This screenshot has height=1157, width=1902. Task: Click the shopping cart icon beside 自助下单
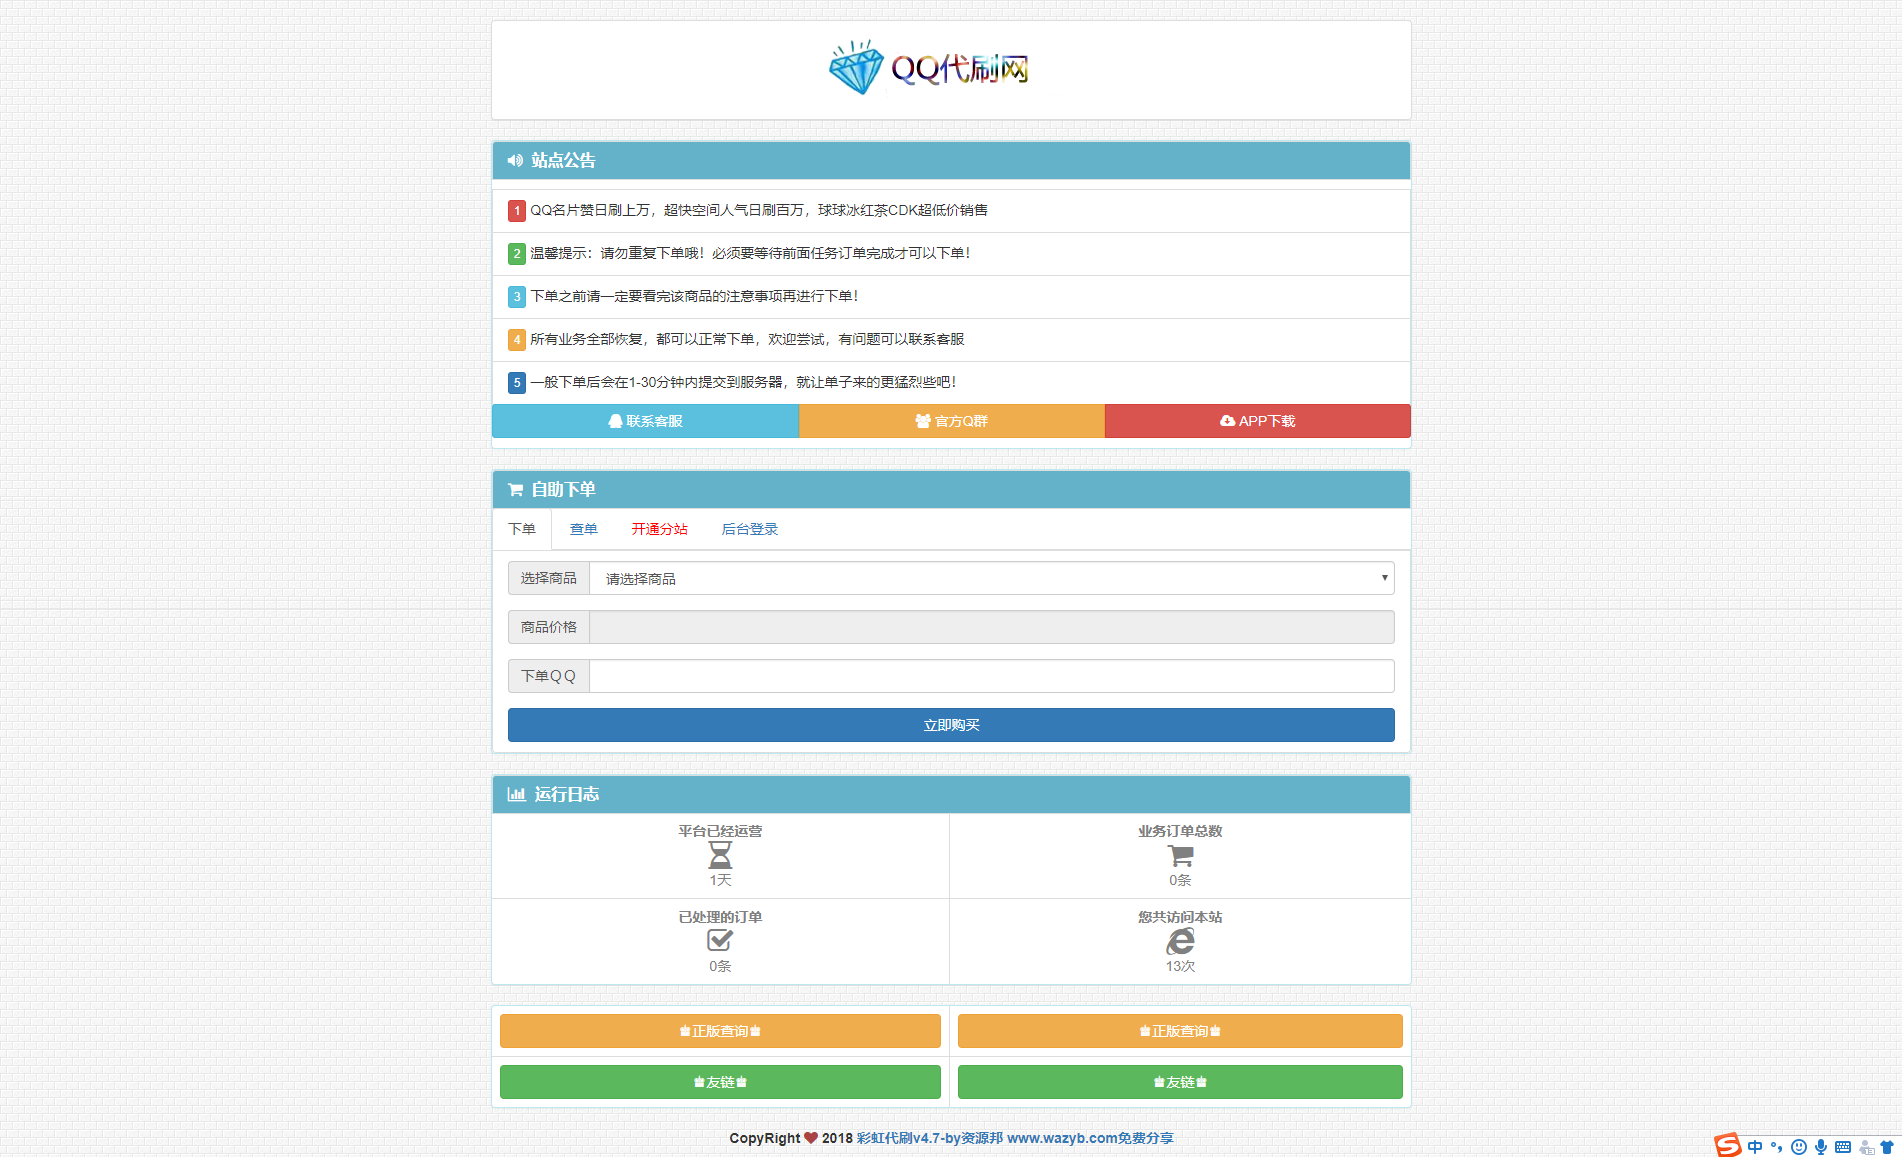point(515,489)
